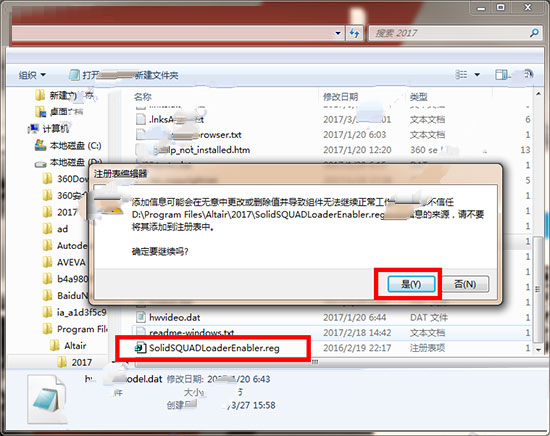The height and width of the screenshot is (436, 550).
Task: Select 本地磁盘 (D:) in tree
Action: point(68,162)
